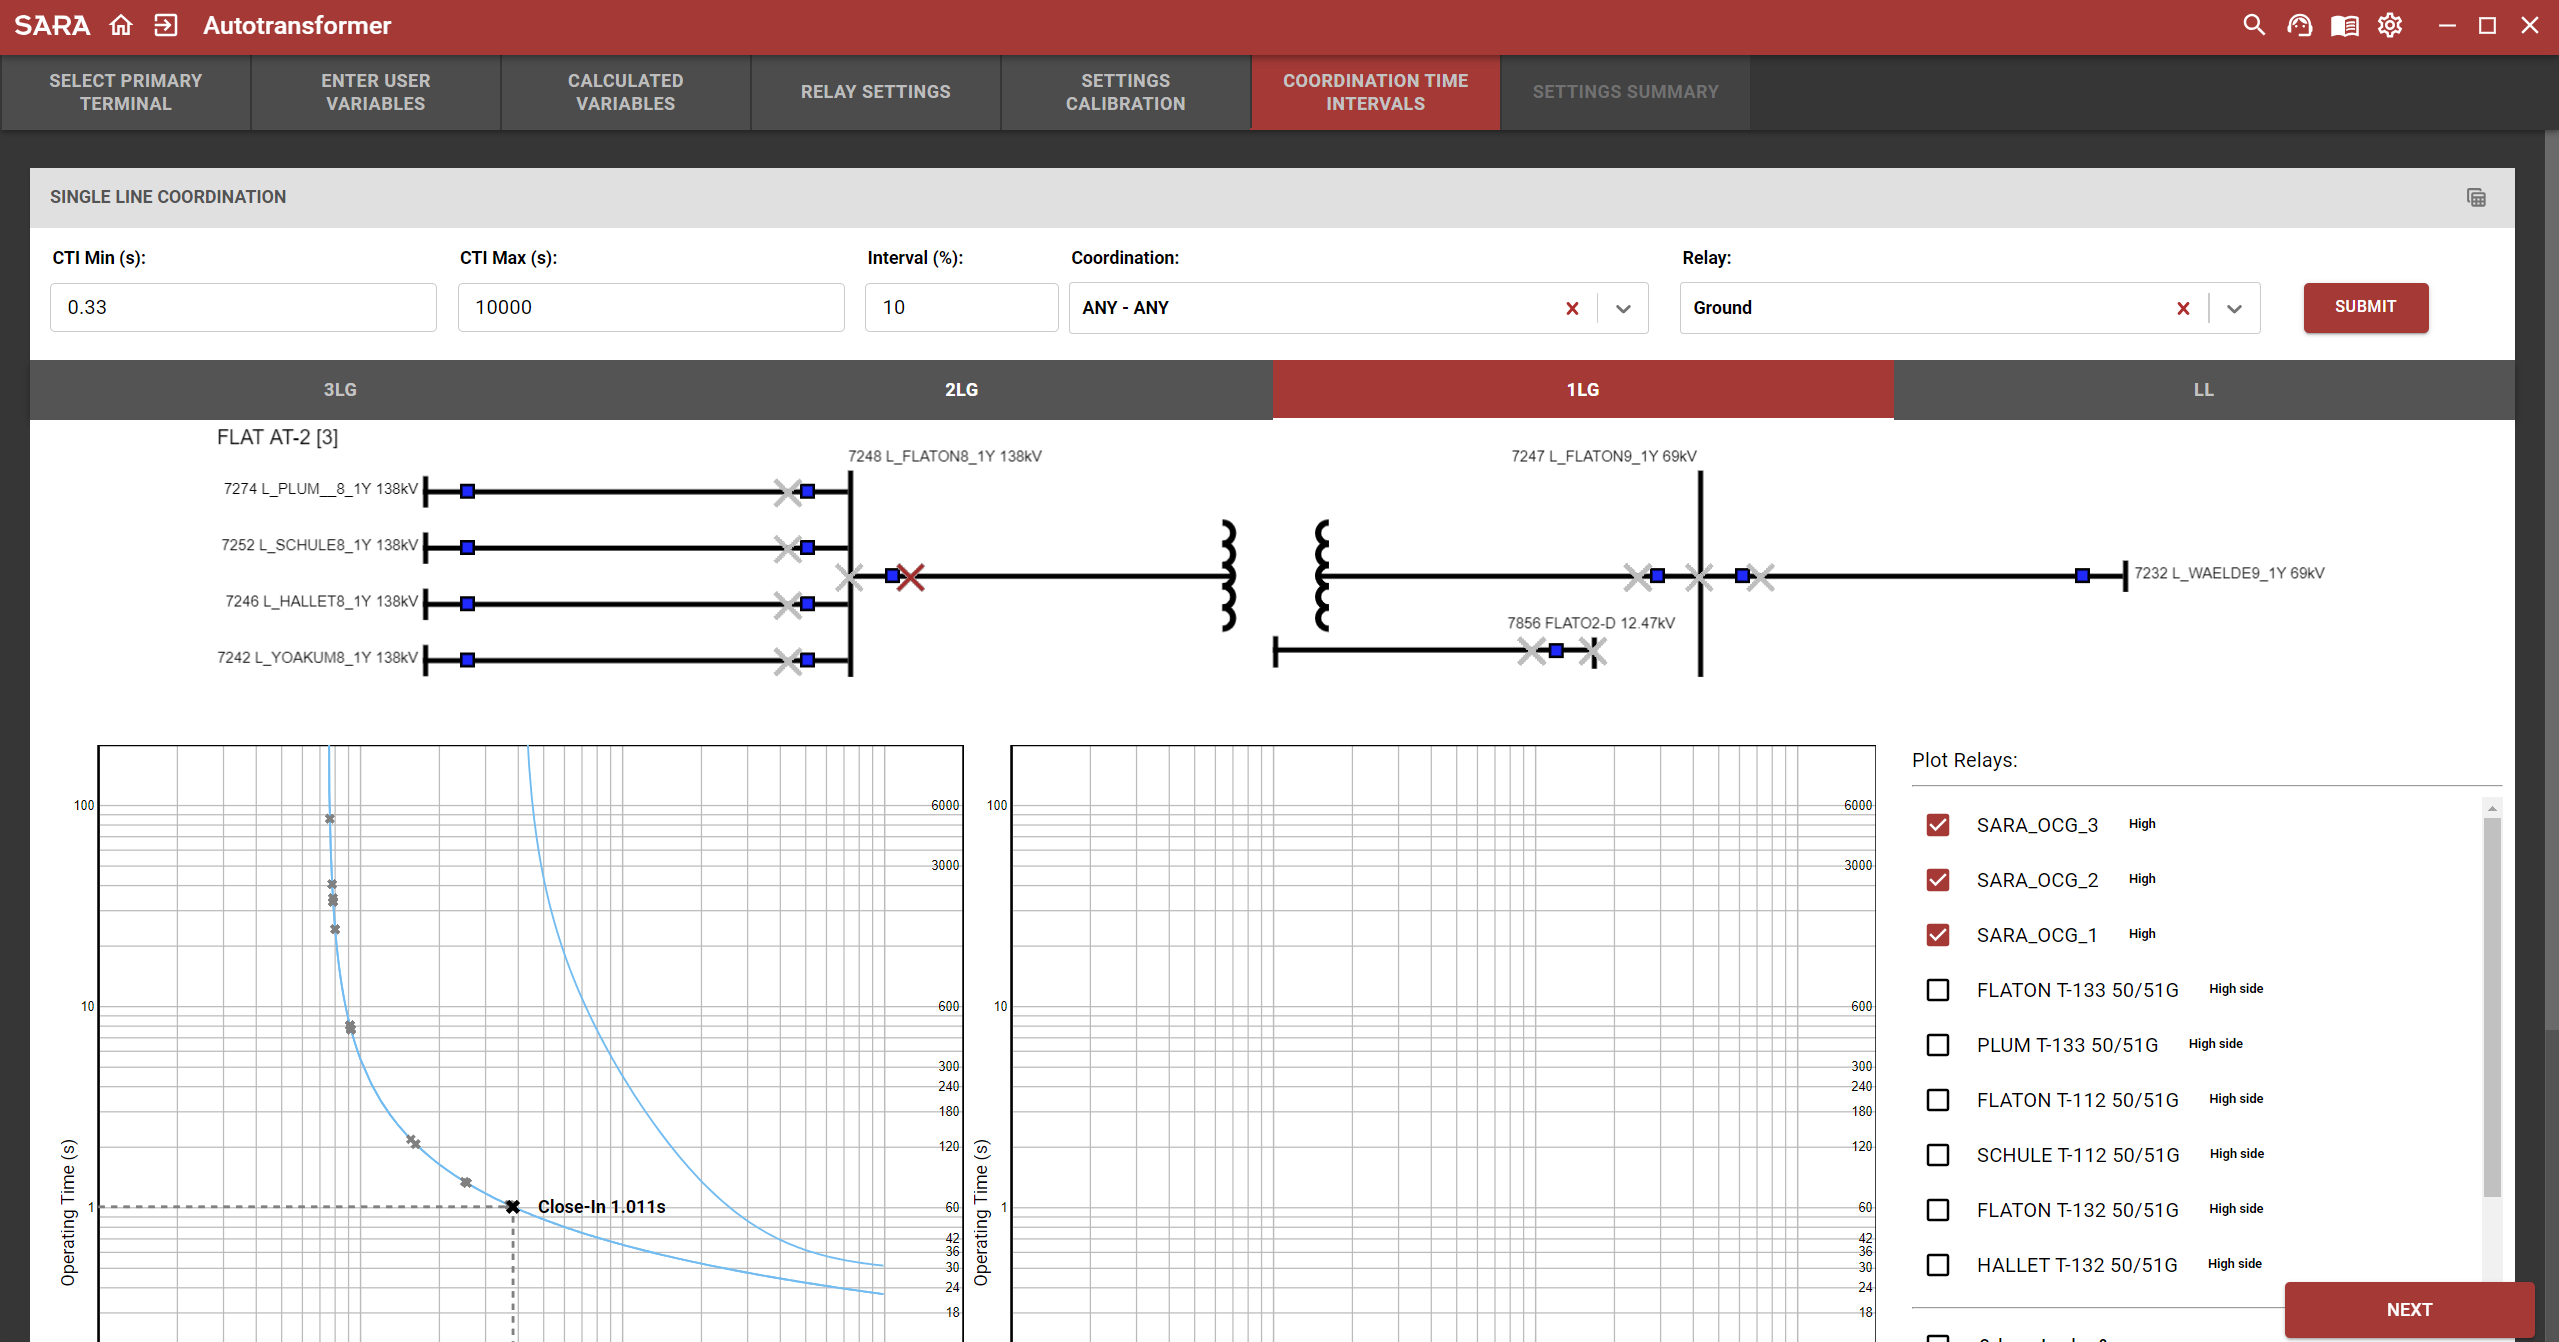The height and width of the screenshot is (1342, 2559).
Task: Open the manual book icon
Action: point(2345,25)
